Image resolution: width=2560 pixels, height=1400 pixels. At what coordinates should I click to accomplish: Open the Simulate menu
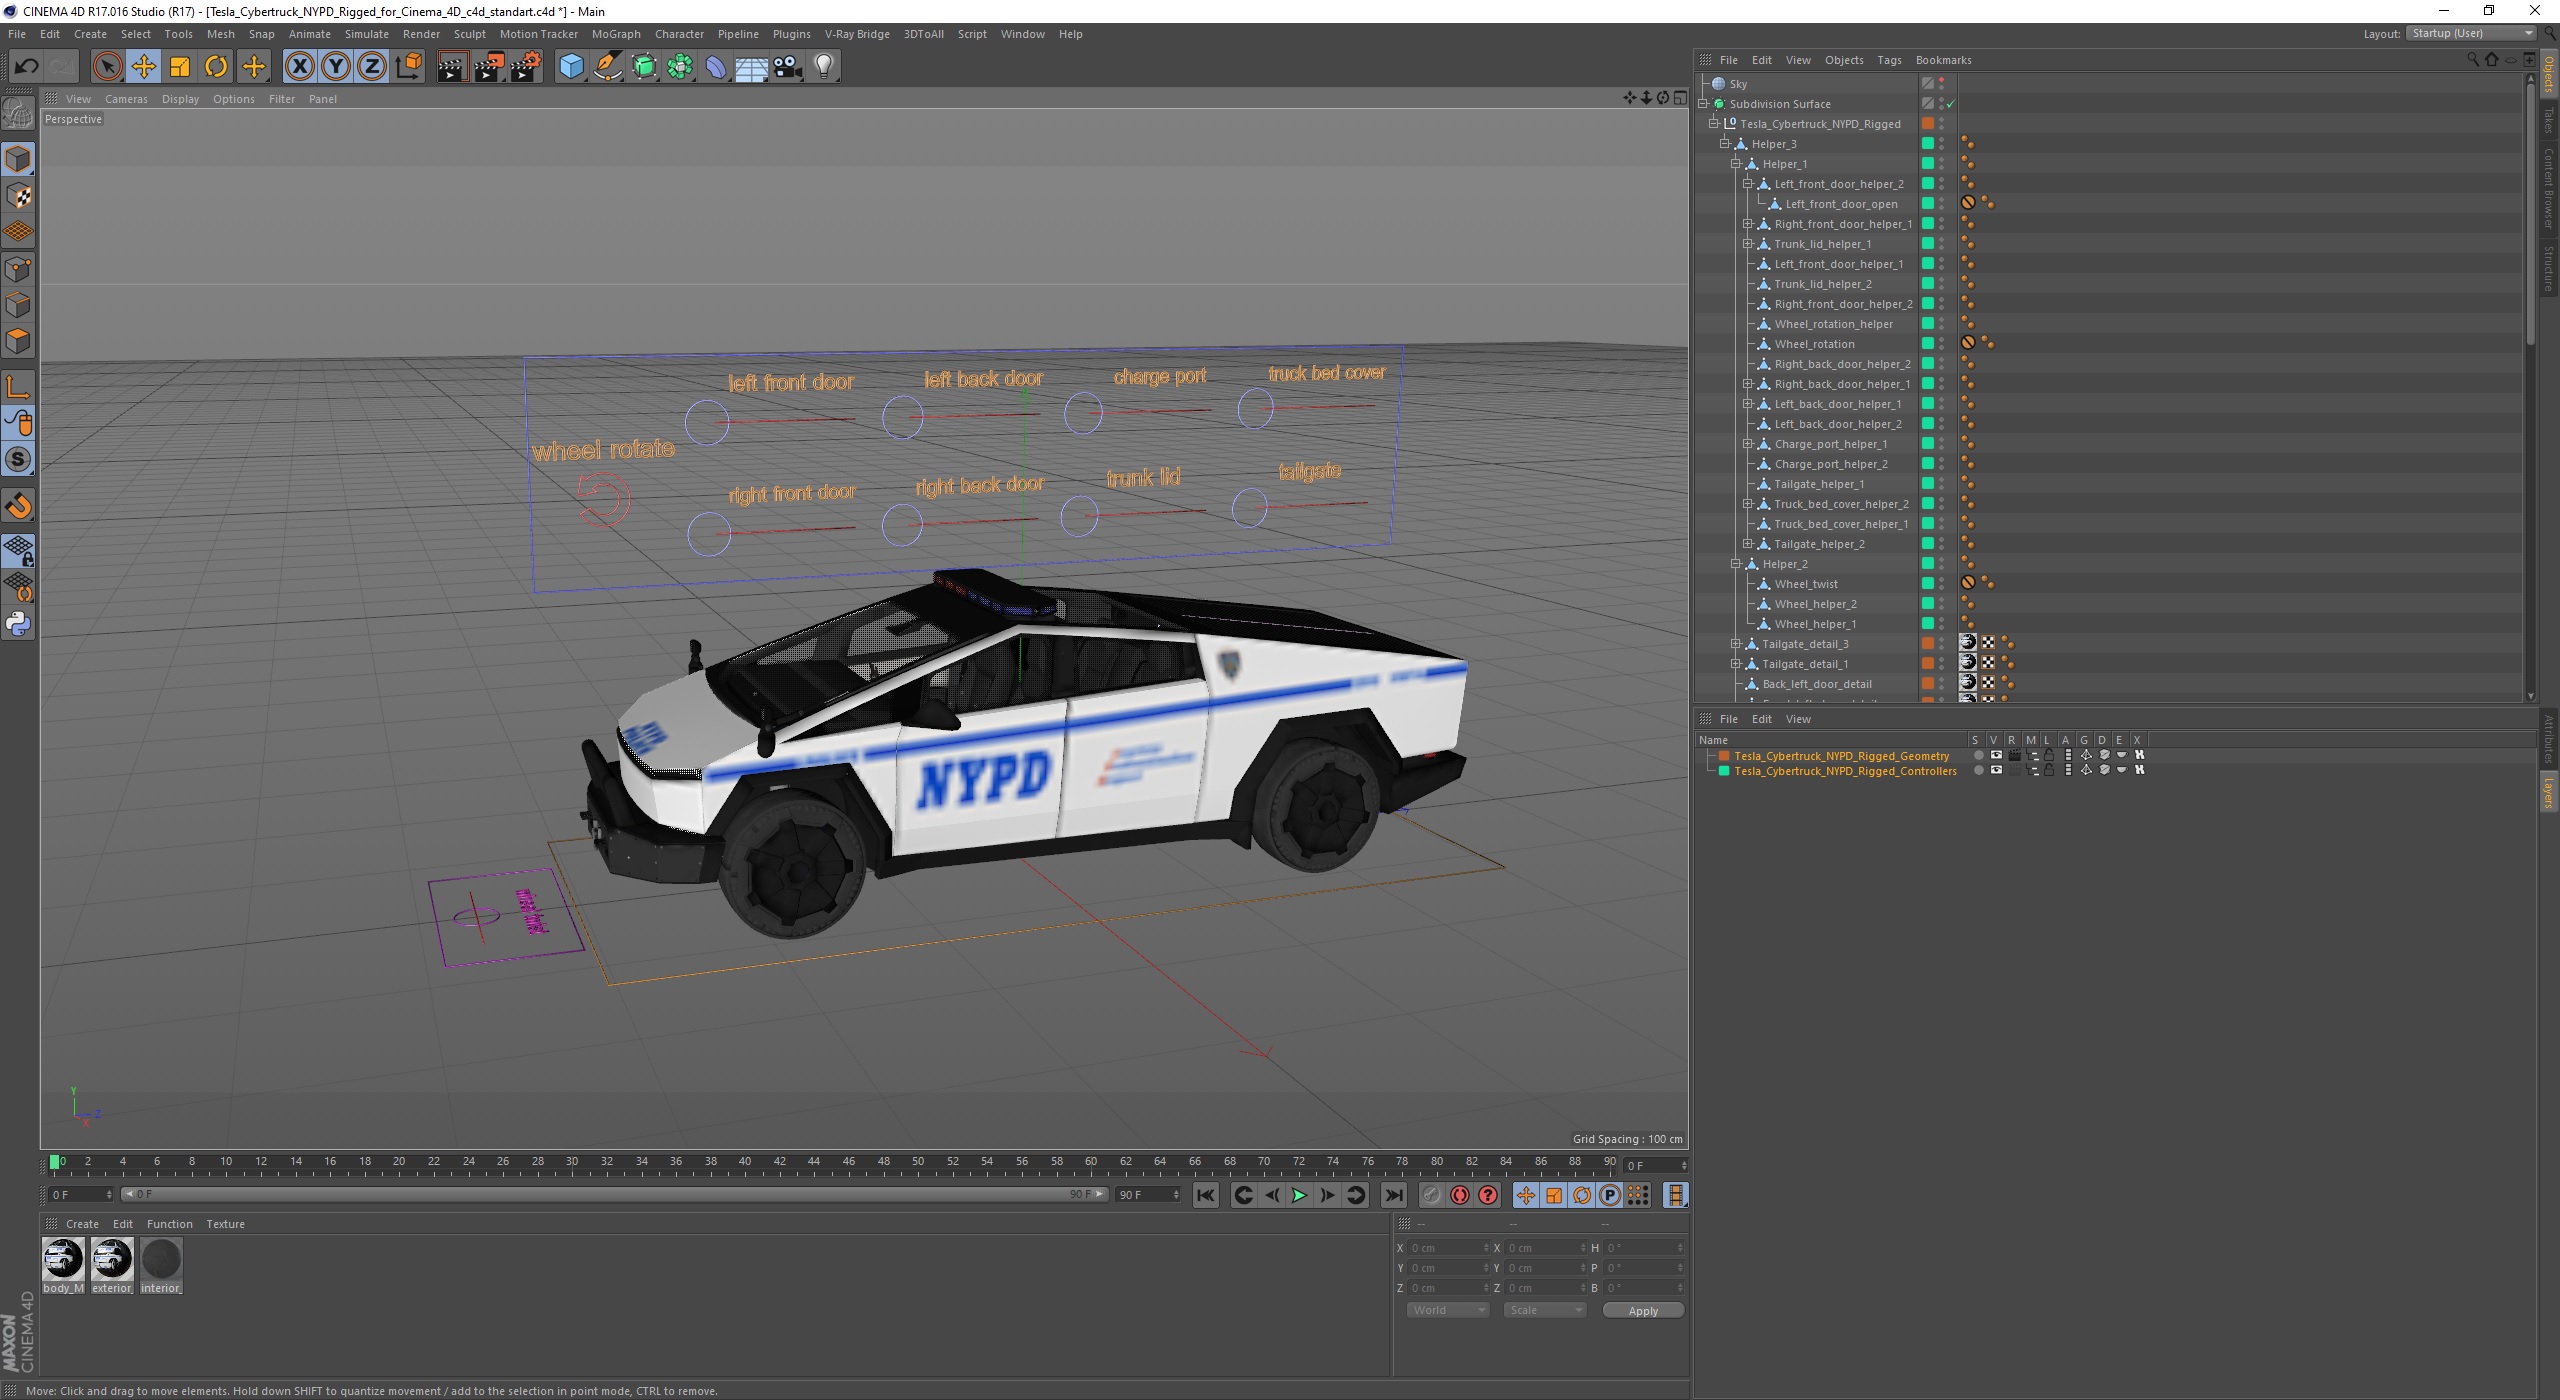366,34
